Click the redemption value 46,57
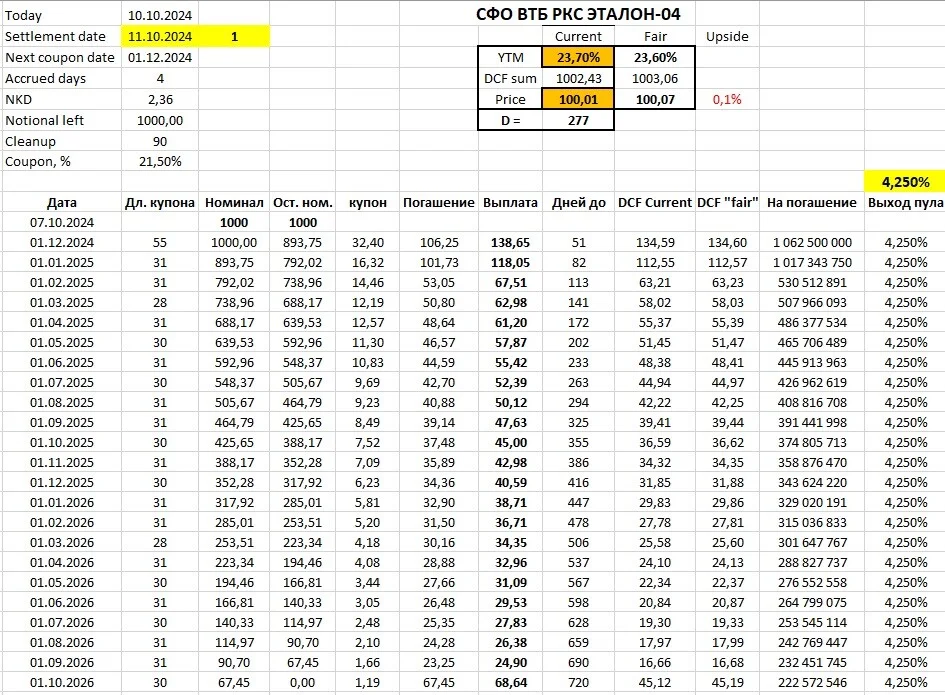945x695 pixels. click(439, 342)
